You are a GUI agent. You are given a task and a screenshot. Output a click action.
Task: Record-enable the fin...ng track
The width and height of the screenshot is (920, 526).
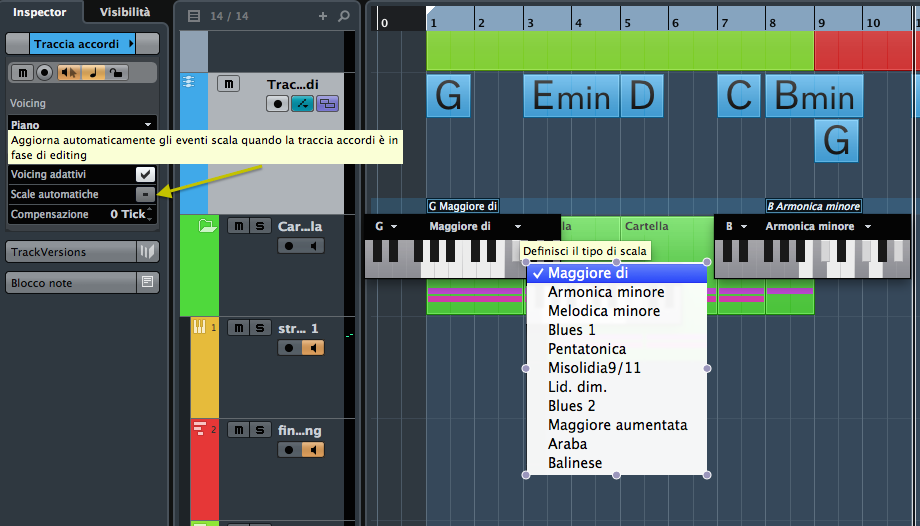click(x=289, y=450)
